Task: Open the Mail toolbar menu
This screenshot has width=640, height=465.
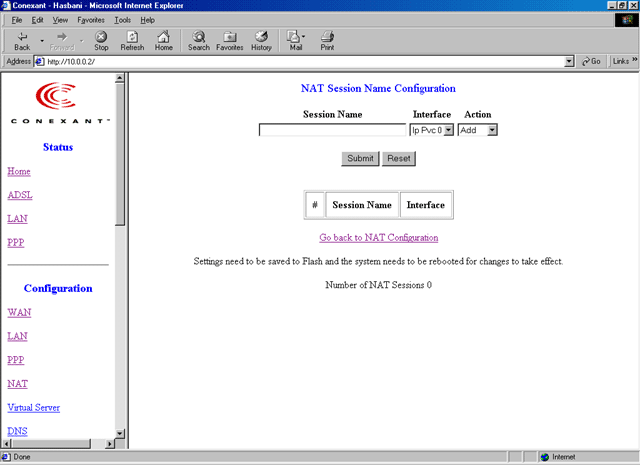Action: [296, 41]
